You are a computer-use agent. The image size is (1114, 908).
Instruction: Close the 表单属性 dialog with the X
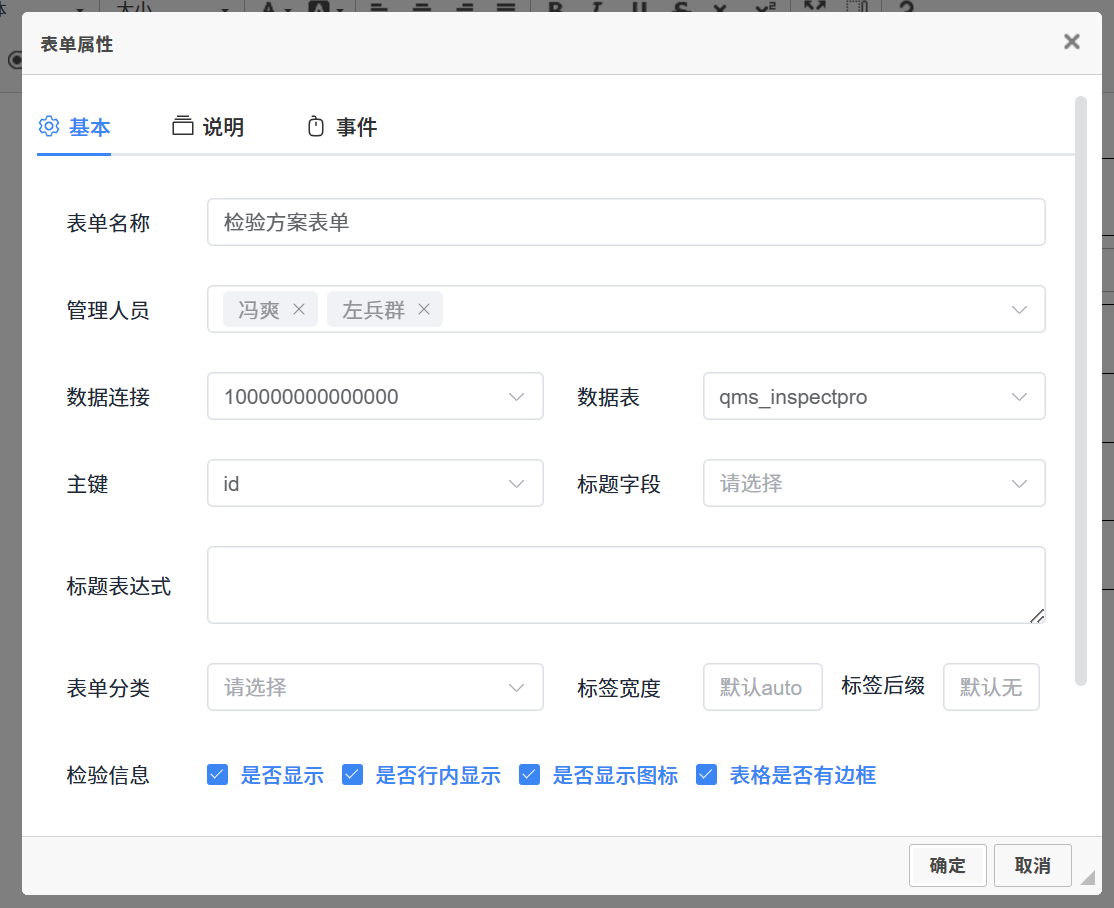pos(1072,42)
